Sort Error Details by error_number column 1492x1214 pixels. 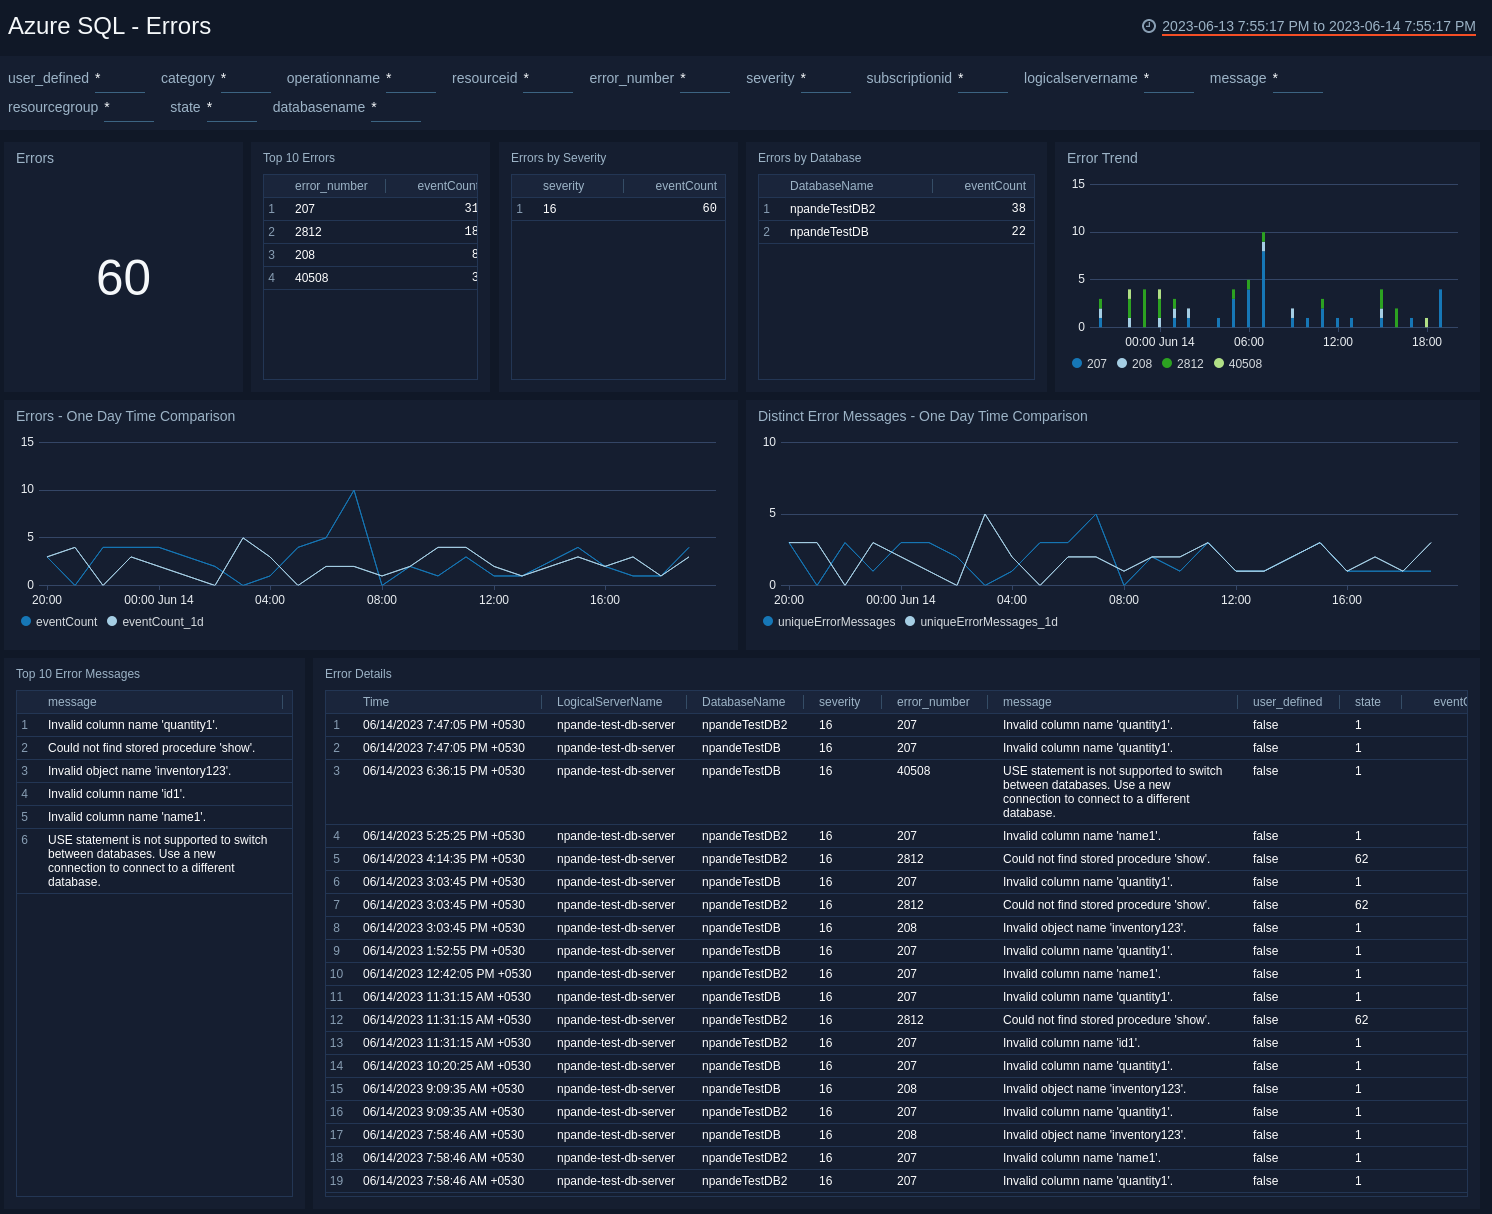click(x=933, y=702)
